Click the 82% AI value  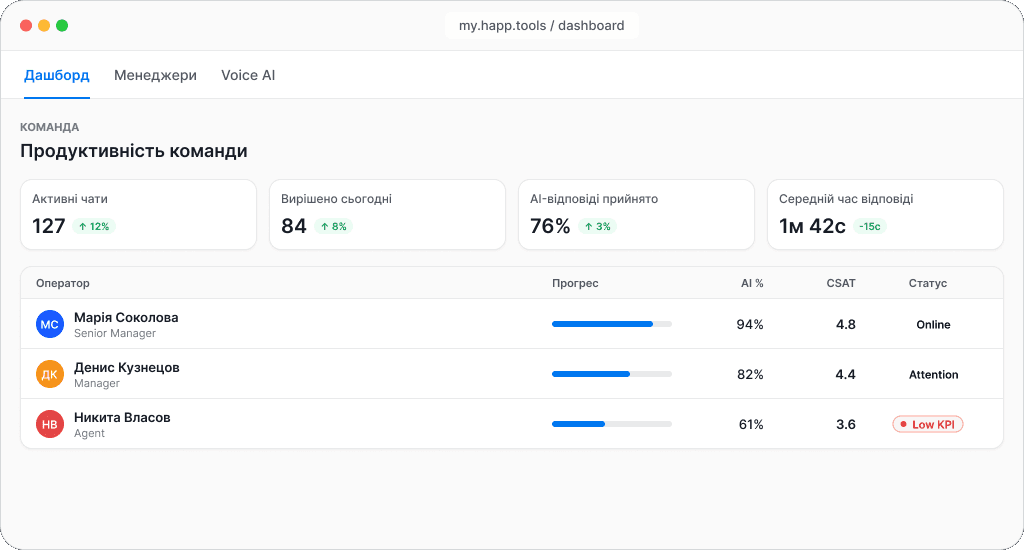click(750, 374)
